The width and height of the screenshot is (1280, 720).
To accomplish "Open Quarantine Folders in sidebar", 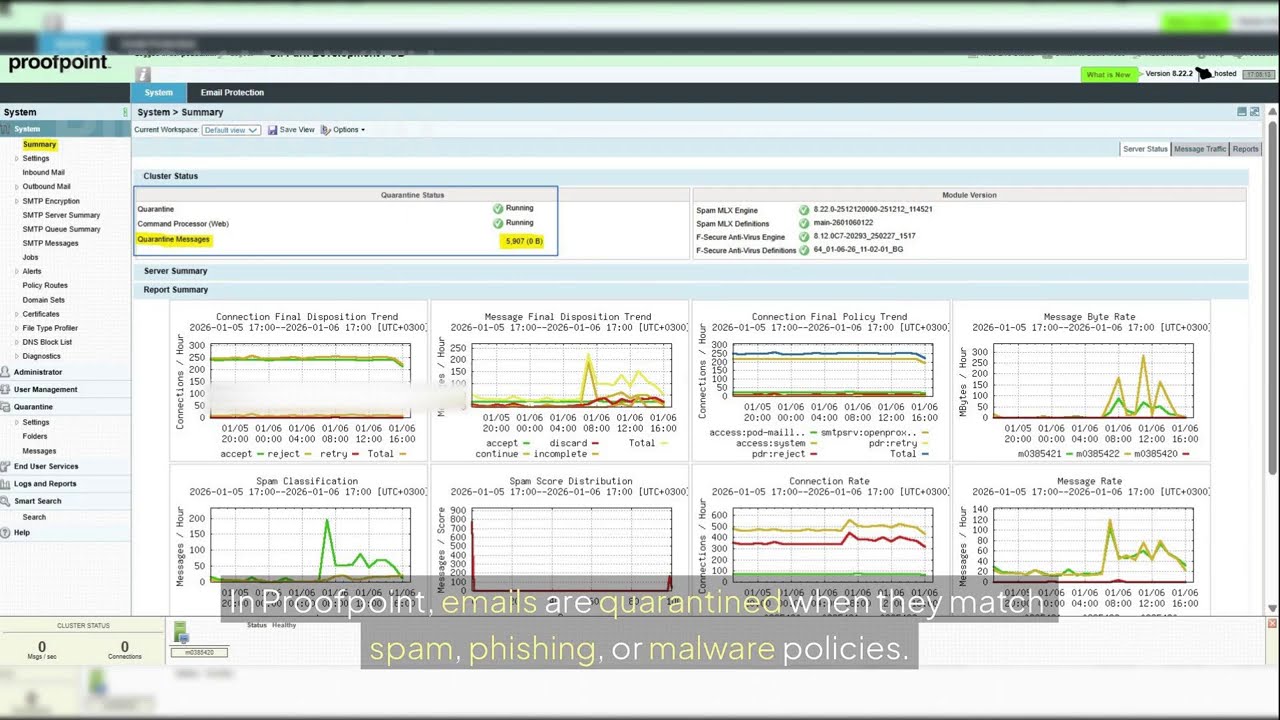I will (35, 437).
